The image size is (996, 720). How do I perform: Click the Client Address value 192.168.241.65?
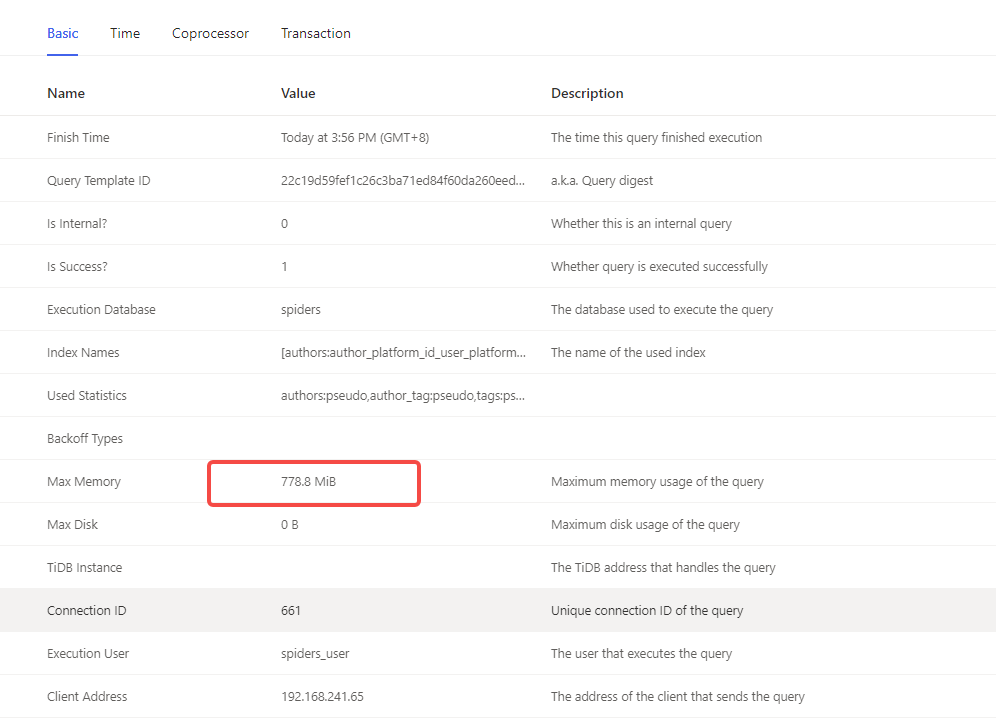click(322, 696)
